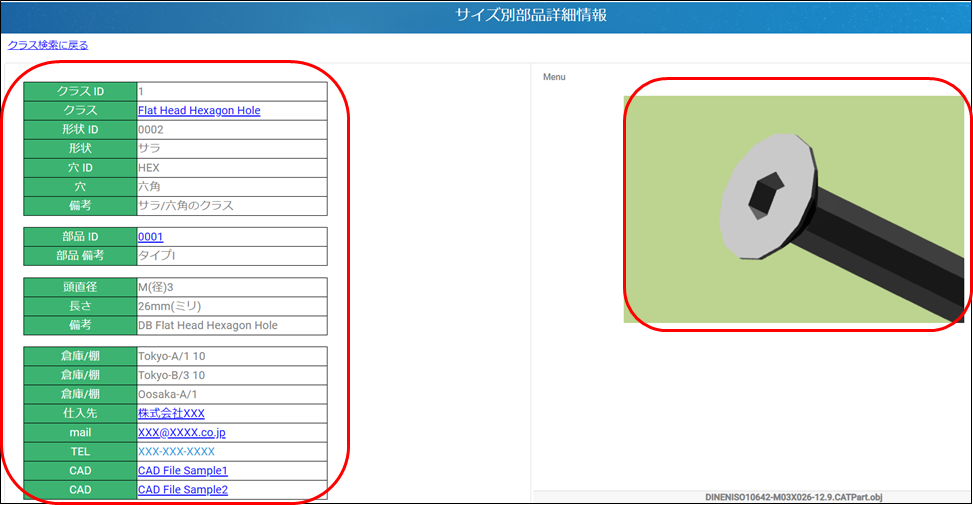Click the 部品 備考 header cell
Screen dimensions: 973x505
(80, 256)
